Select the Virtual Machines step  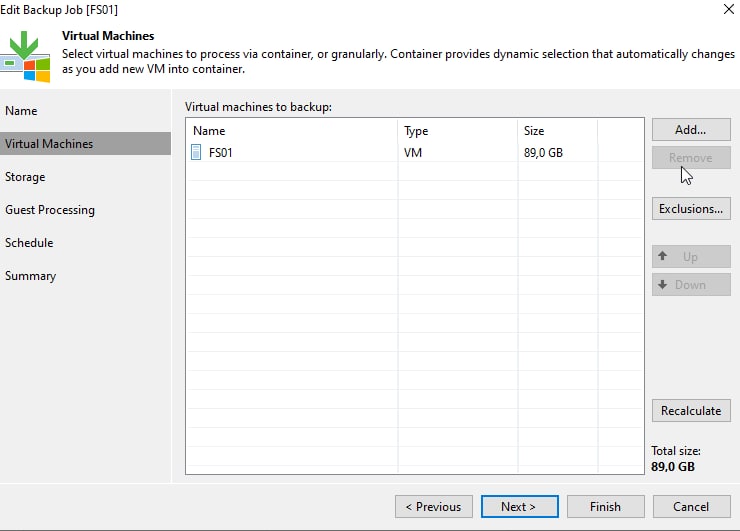(x=49, y=144)
